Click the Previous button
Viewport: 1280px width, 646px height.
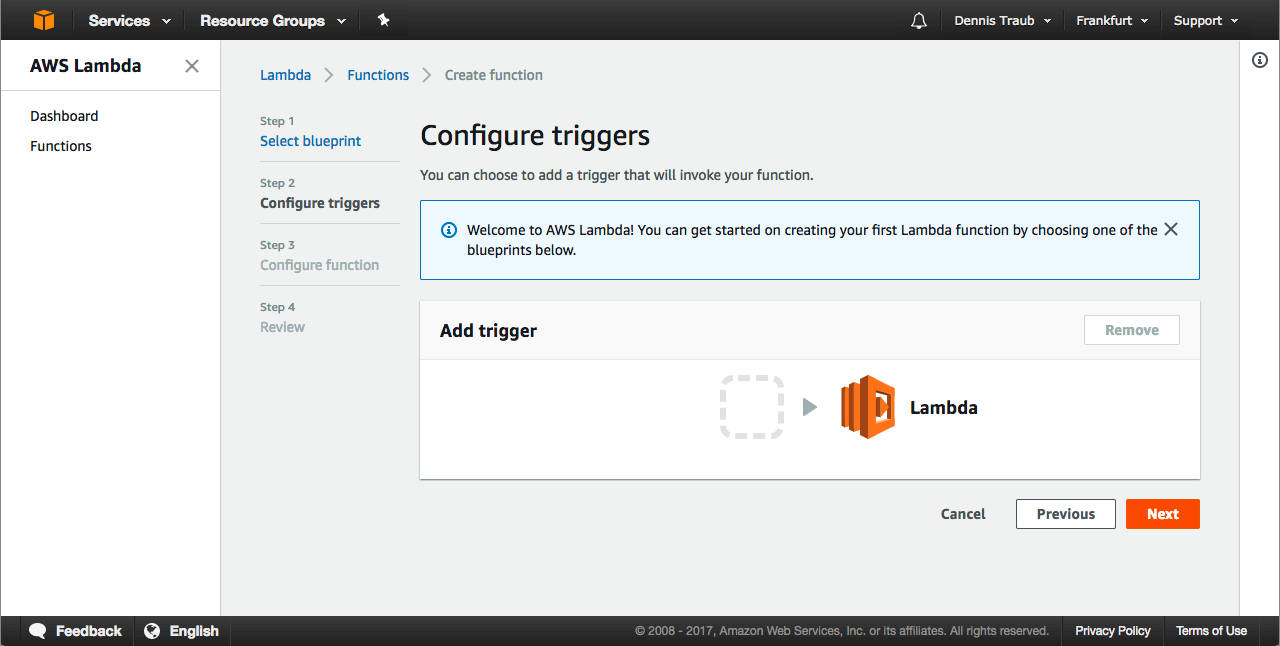(x=1065, y=514)
